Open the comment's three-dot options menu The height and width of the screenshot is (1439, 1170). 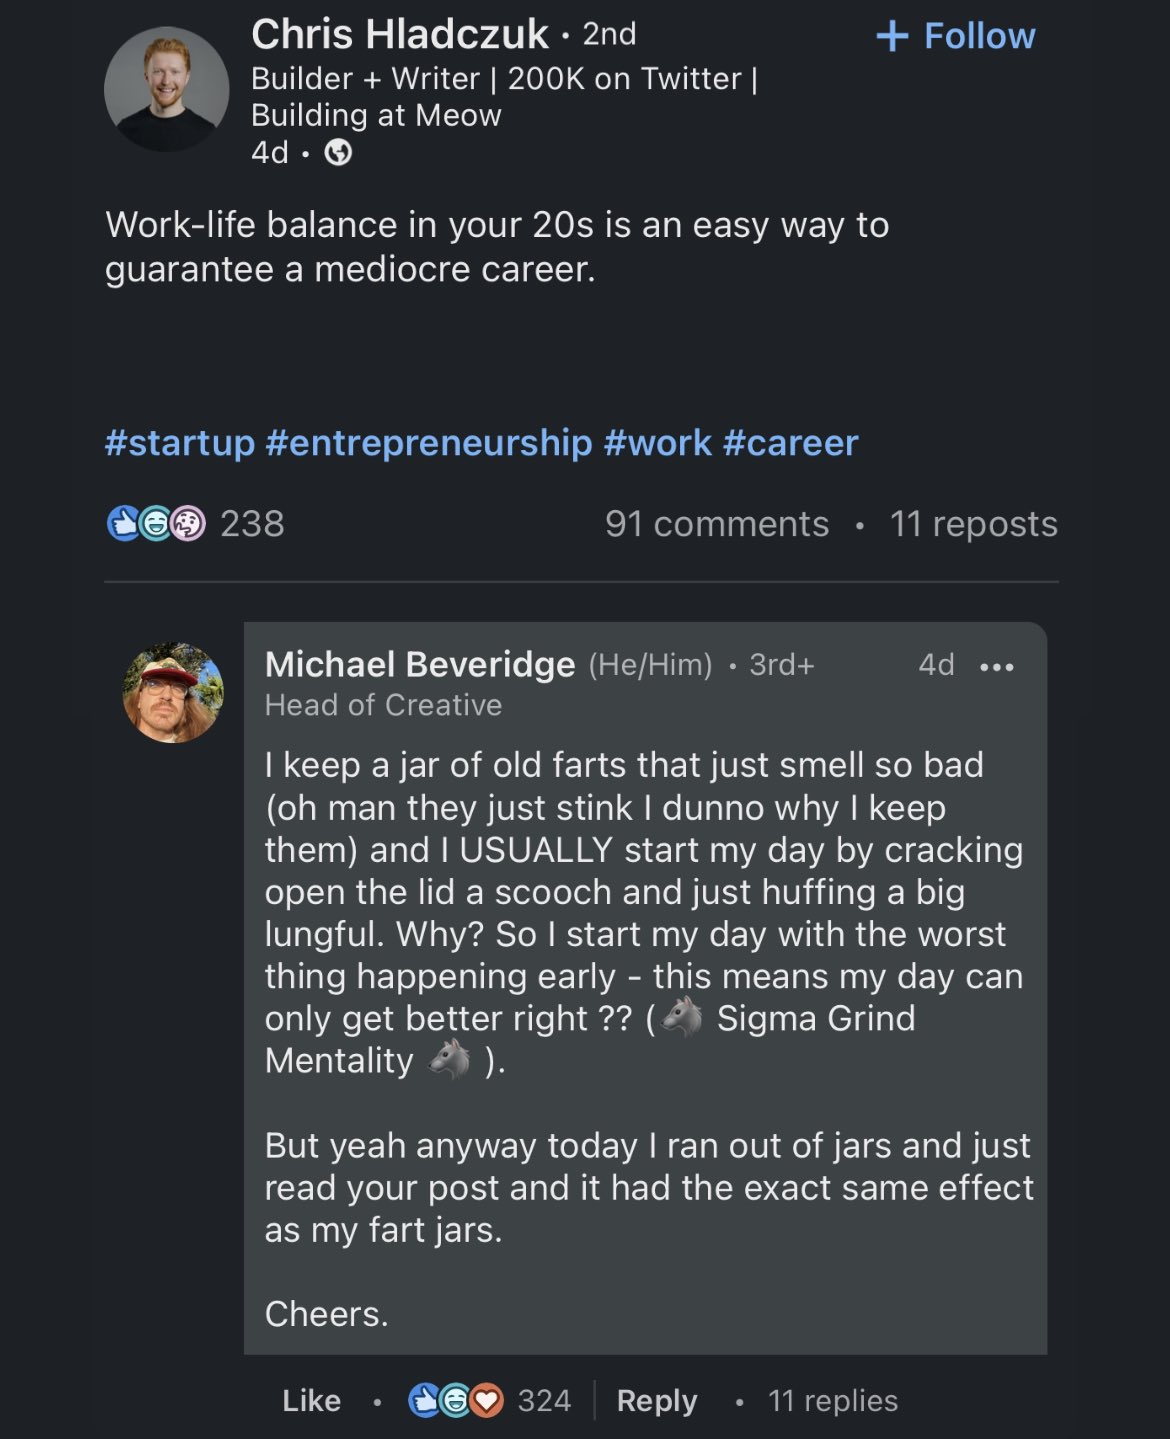tap(996, 667)
